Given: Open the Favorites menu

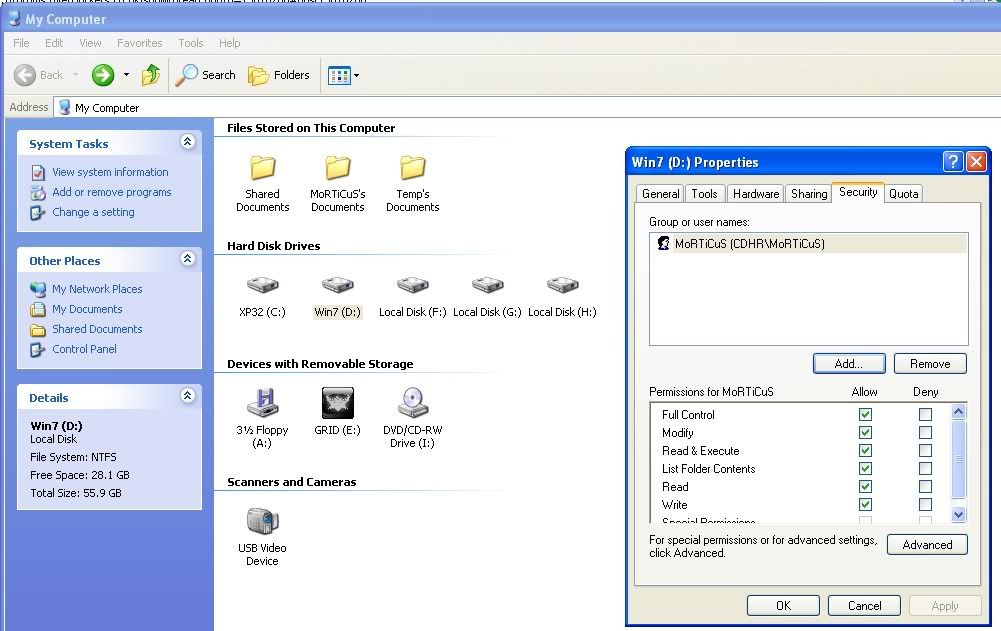Looking at the screenshot, I should pyautogui.click(x=140, y=43).
